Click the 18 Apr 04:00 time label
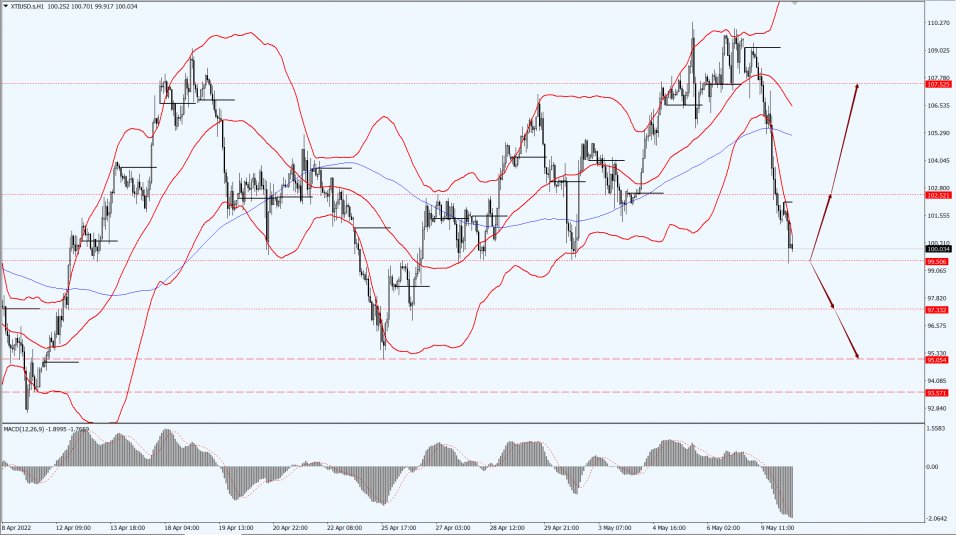956x535 pixels. pyautogui.click(x=182, y=527)
